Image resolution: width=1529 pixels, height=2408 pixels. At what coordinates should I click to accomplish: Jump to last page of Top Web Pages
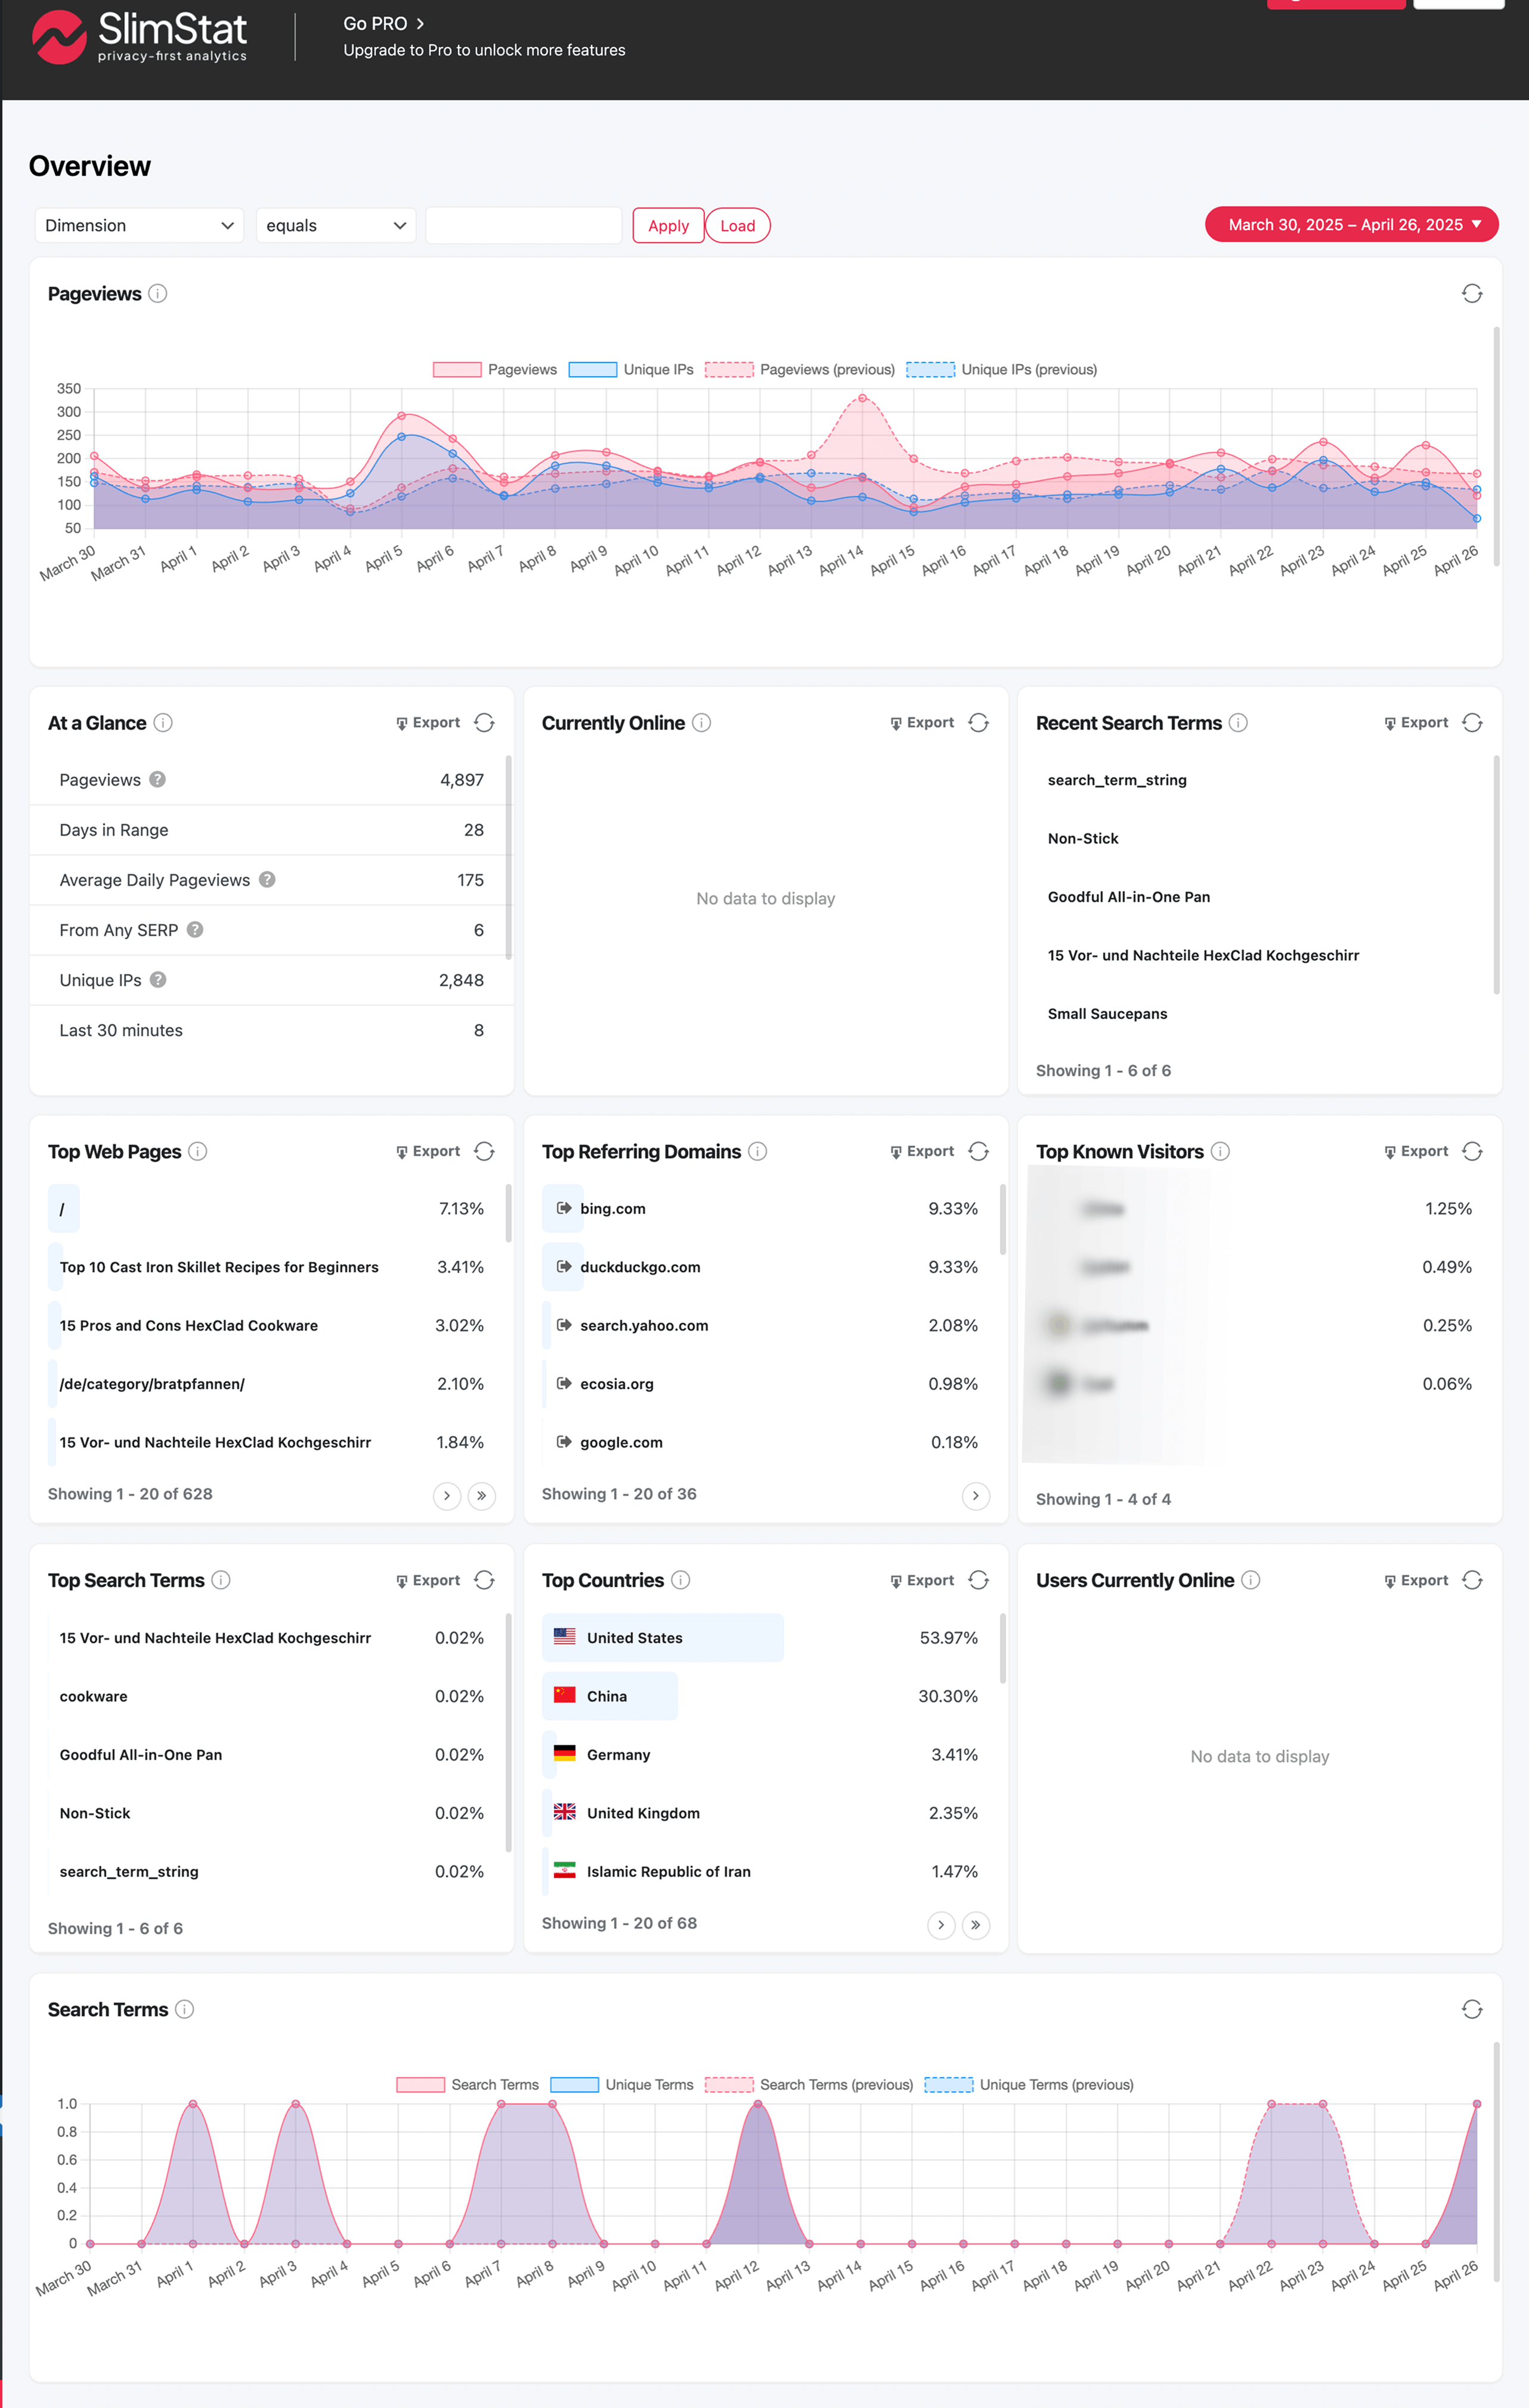(x=481, y=1496)
